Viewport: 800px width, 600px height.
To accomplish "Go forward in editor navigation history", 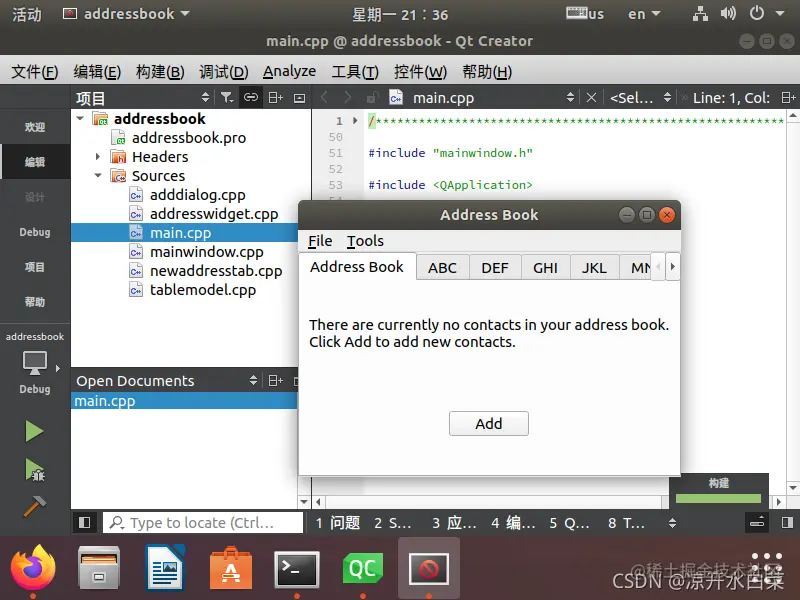I will click(347, 97).
